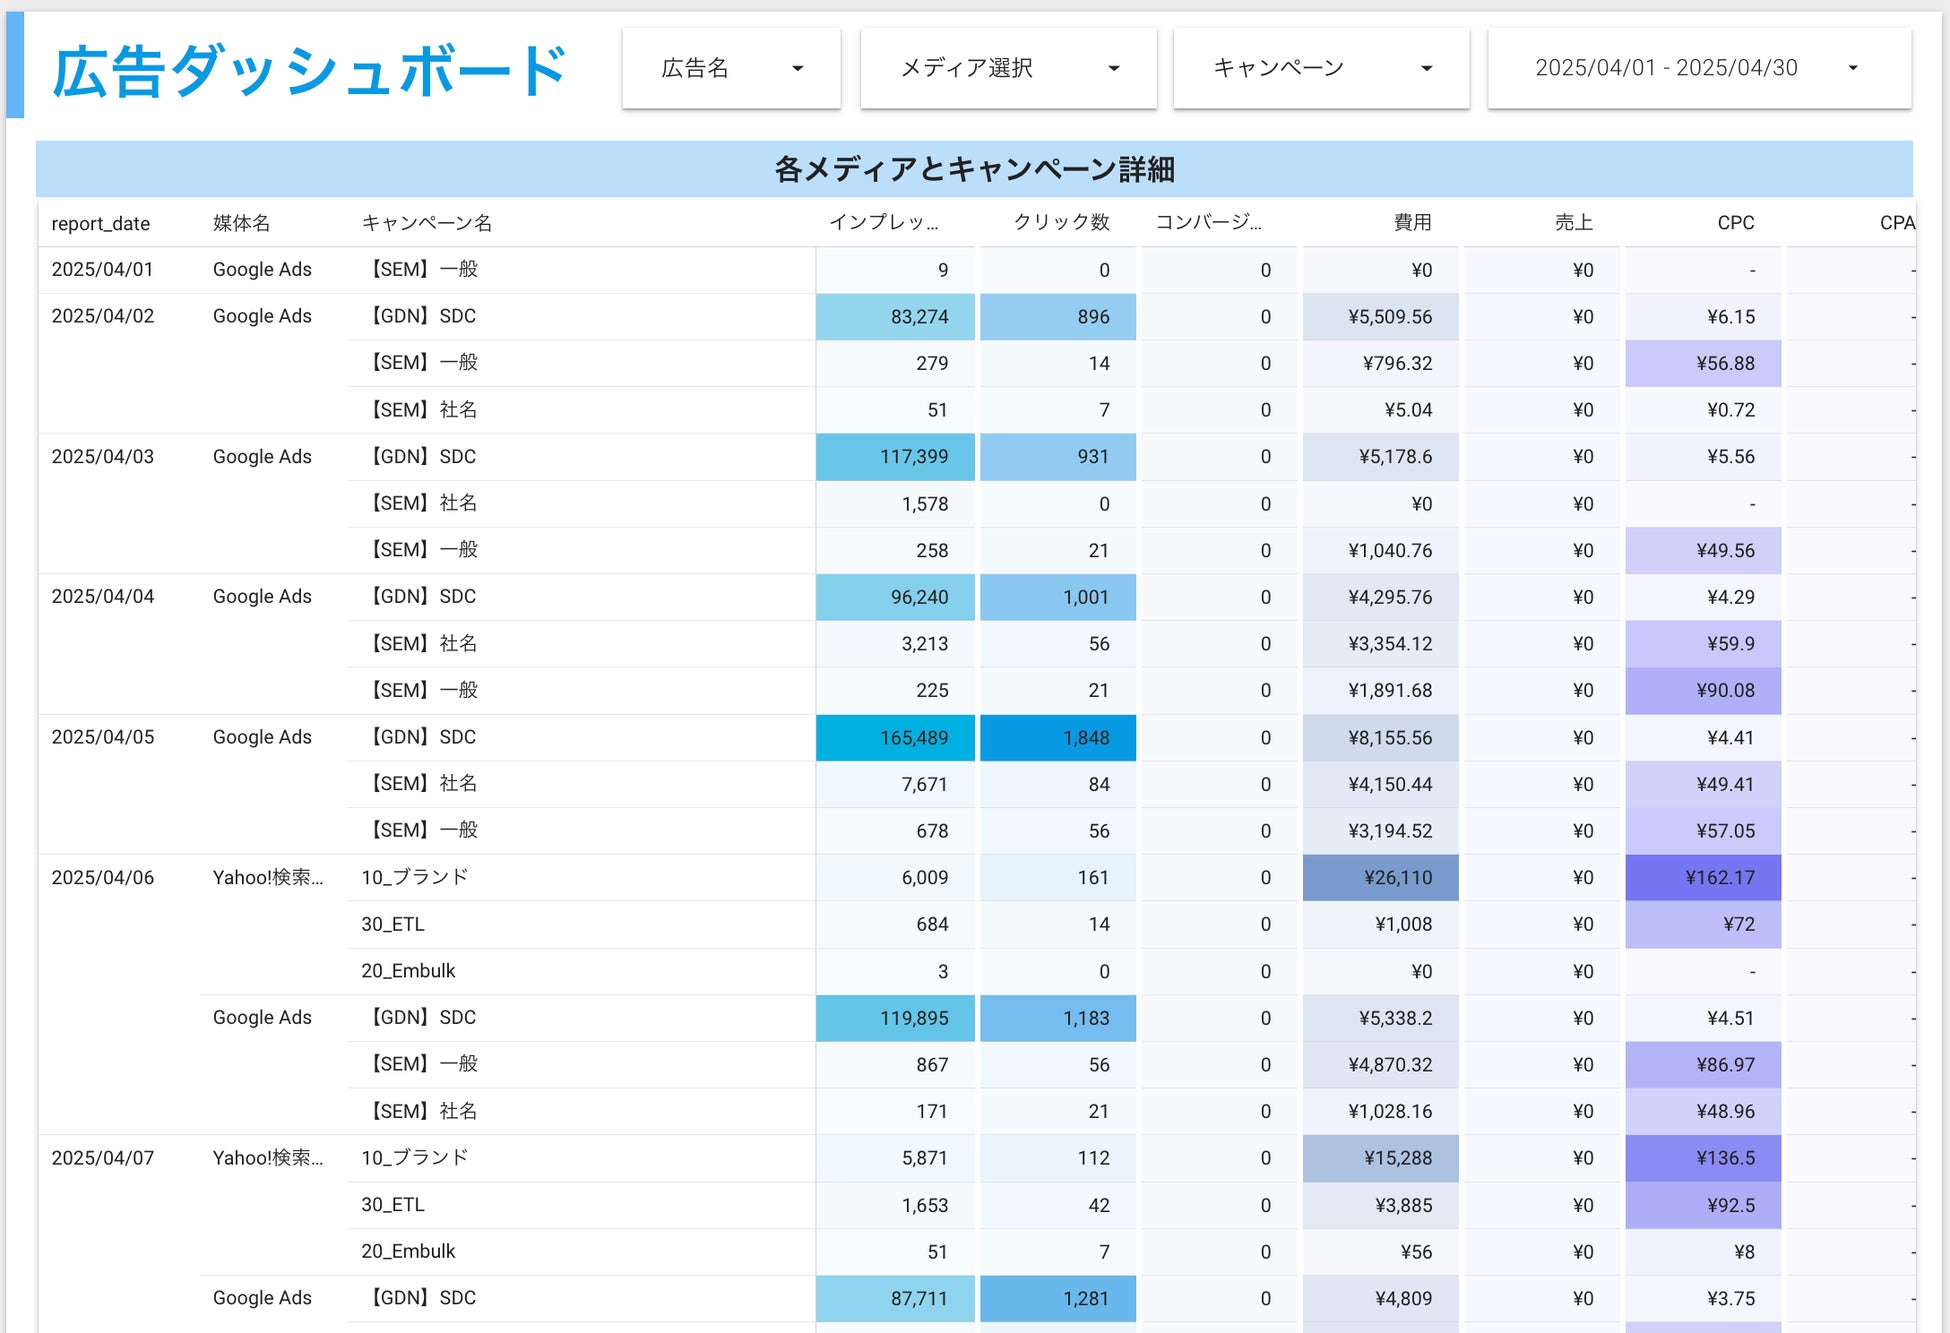This screenshot has height=1333, width=1950.
Task: Sort by report_date column header
Action: click(x=101, y=223)
